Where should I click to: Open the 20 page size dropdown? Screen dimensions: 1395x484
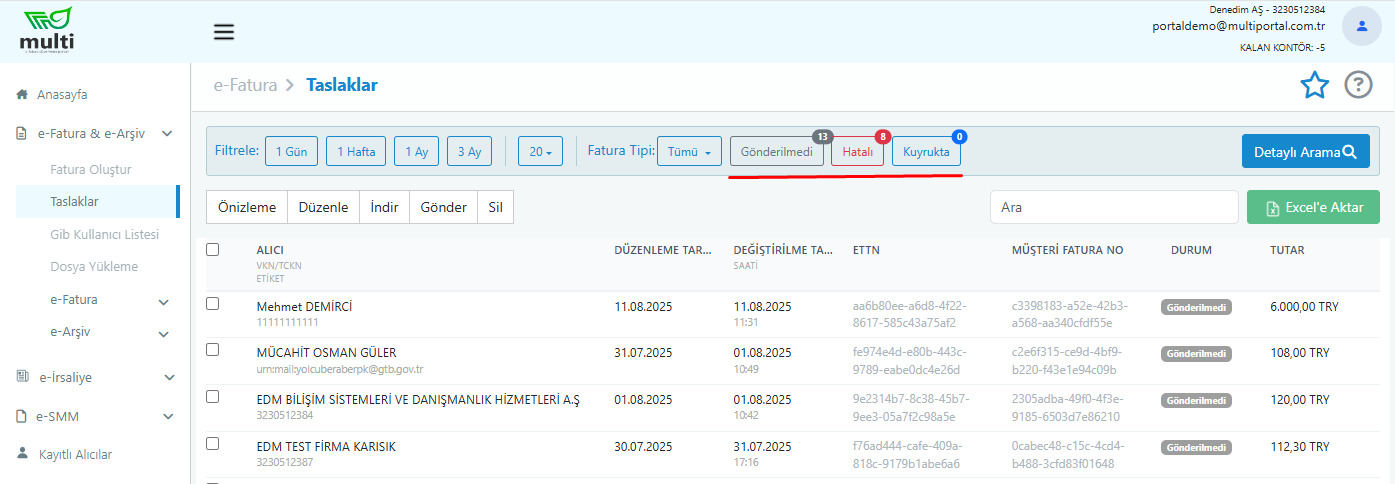(540, 152)
